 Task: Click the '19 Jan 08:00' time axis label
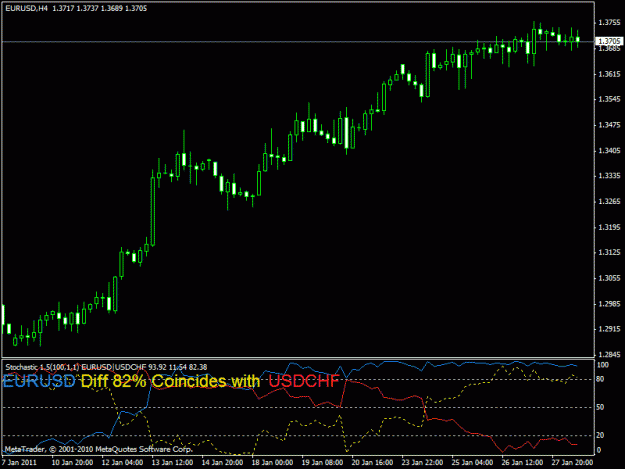click(322, 463)
